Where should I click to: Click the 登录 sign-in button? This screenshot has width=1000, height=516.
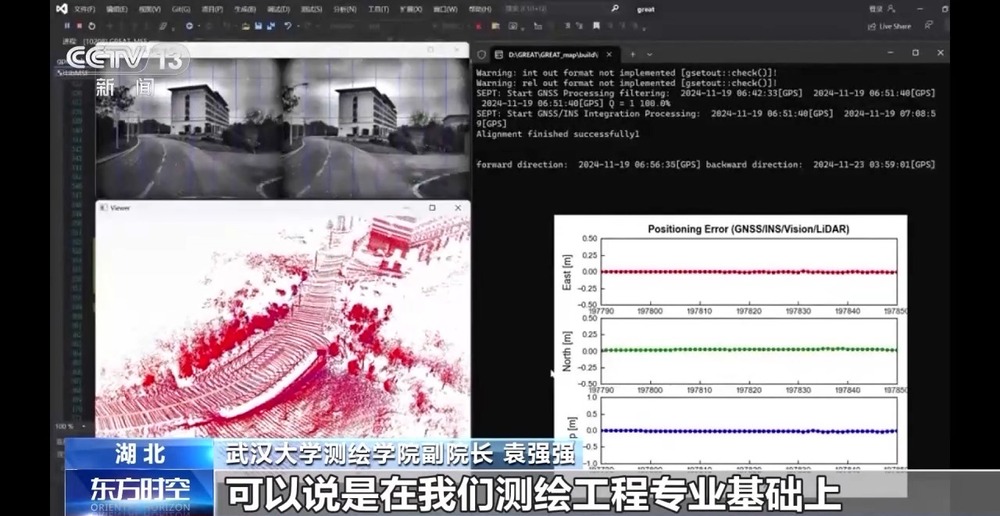(883, 9)
